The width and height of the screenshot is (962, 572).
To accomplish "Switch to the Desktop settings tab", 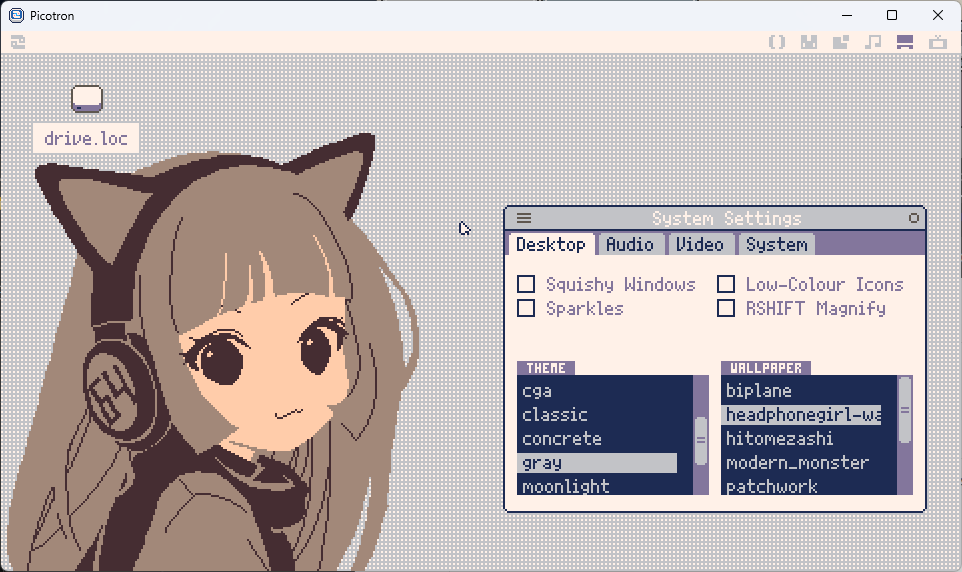I will tap(550, 244).
